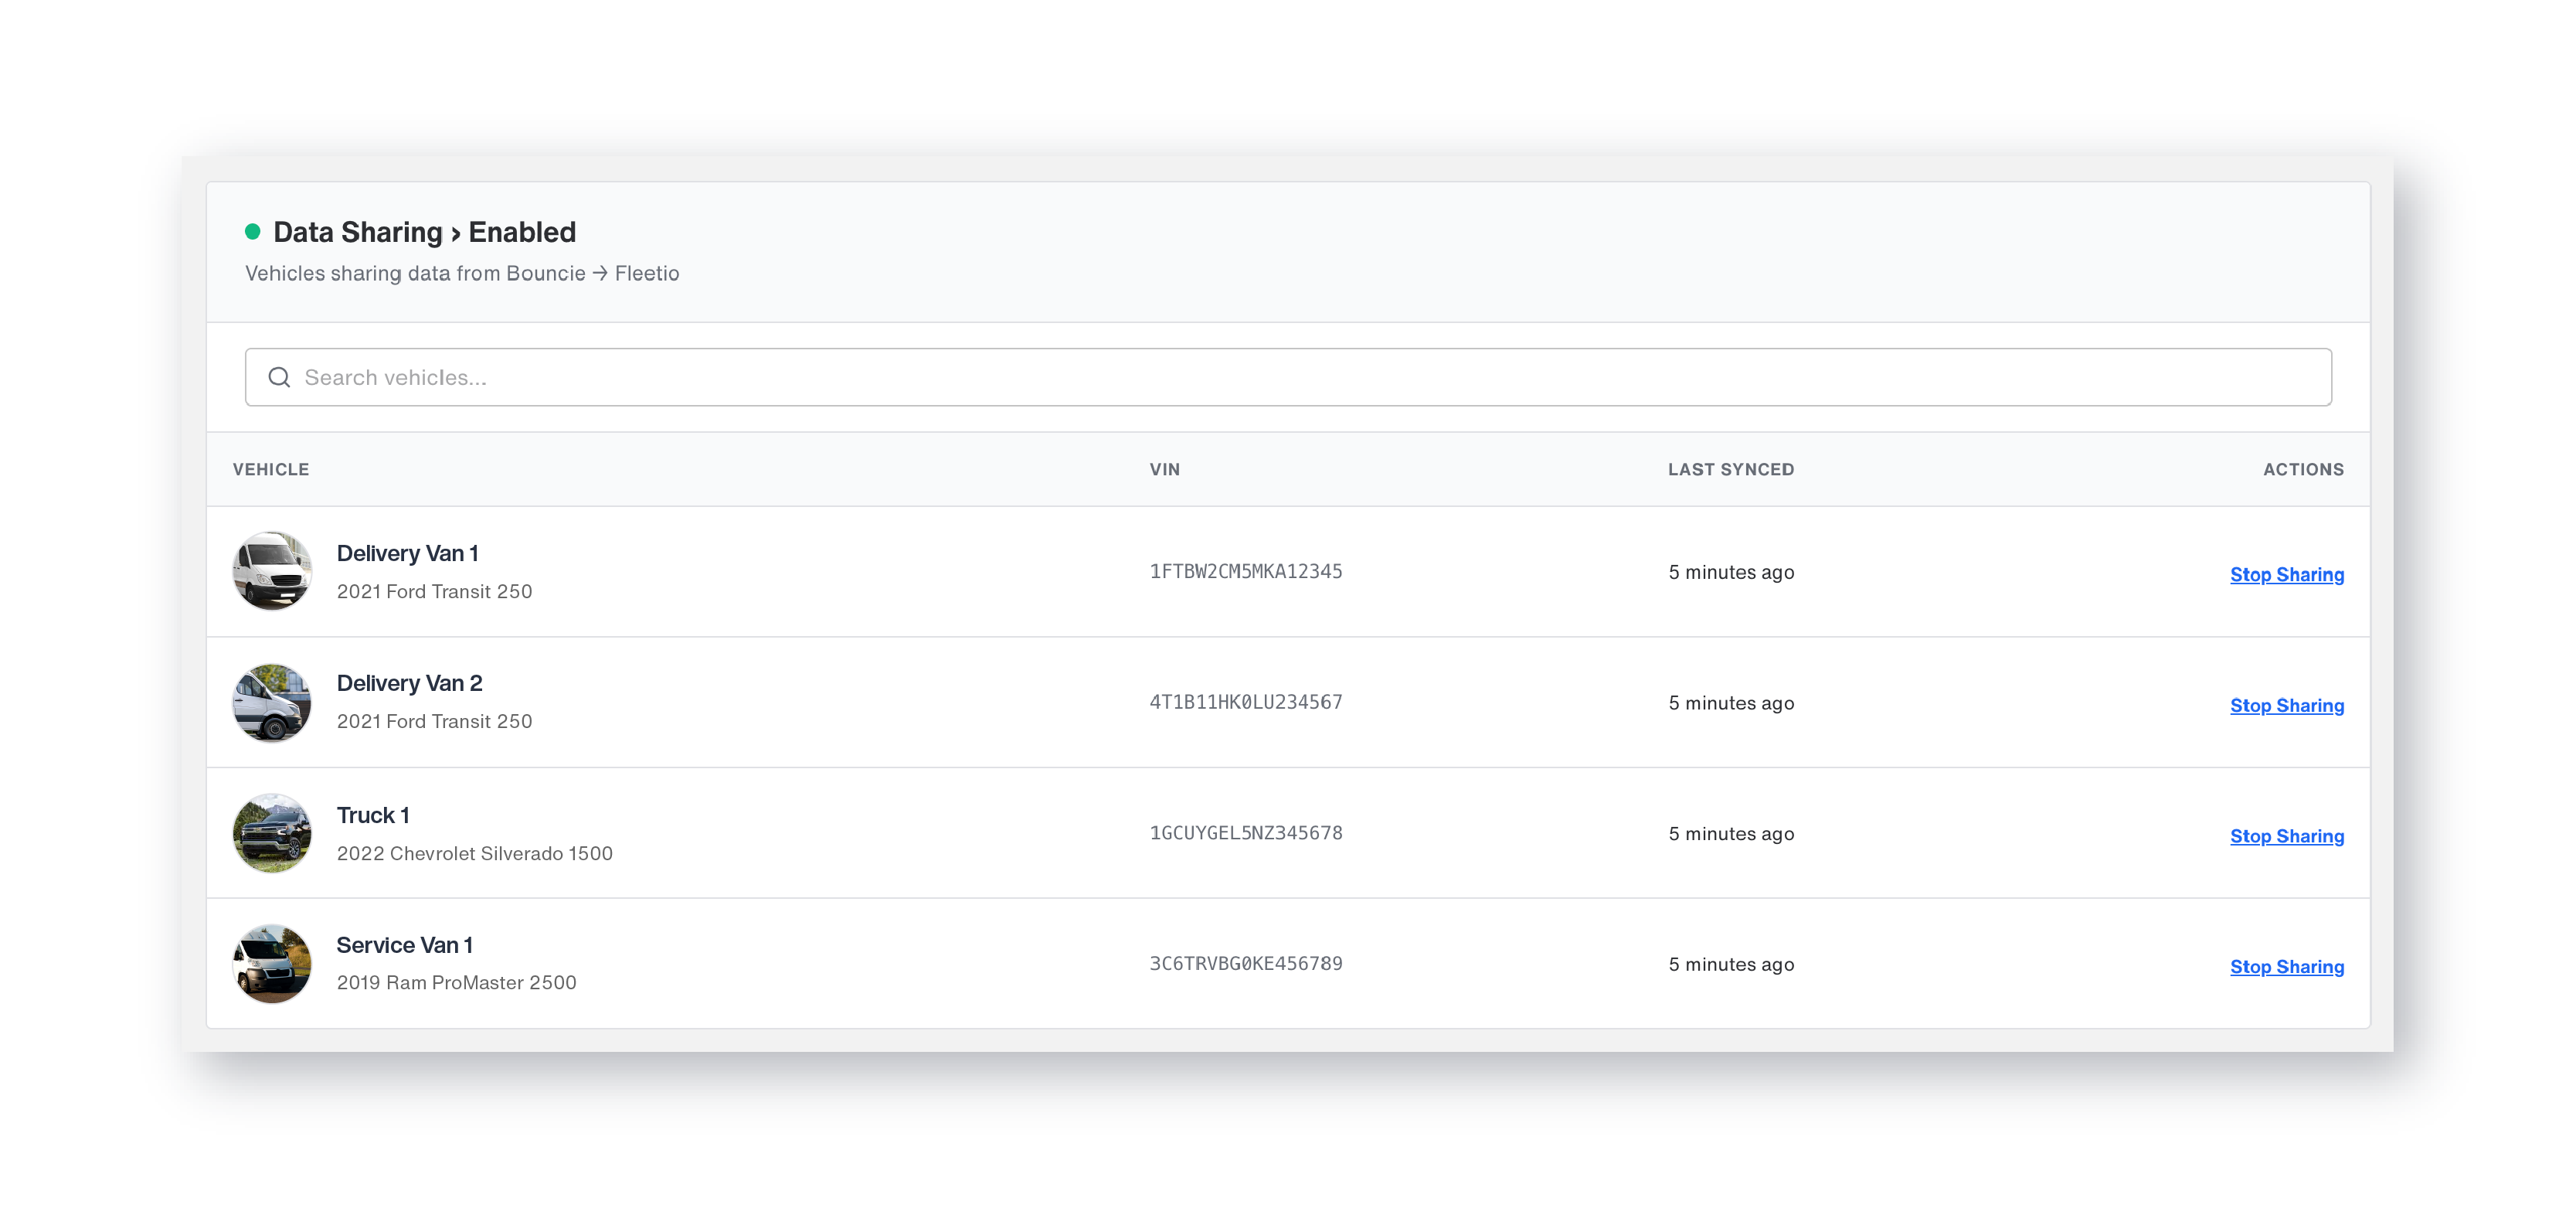Click VIN 1FTBW2CM5MKA12345
The width and height of the screenshot is (2576, 1208).
pyautogui.click(x=1245, y=571)
